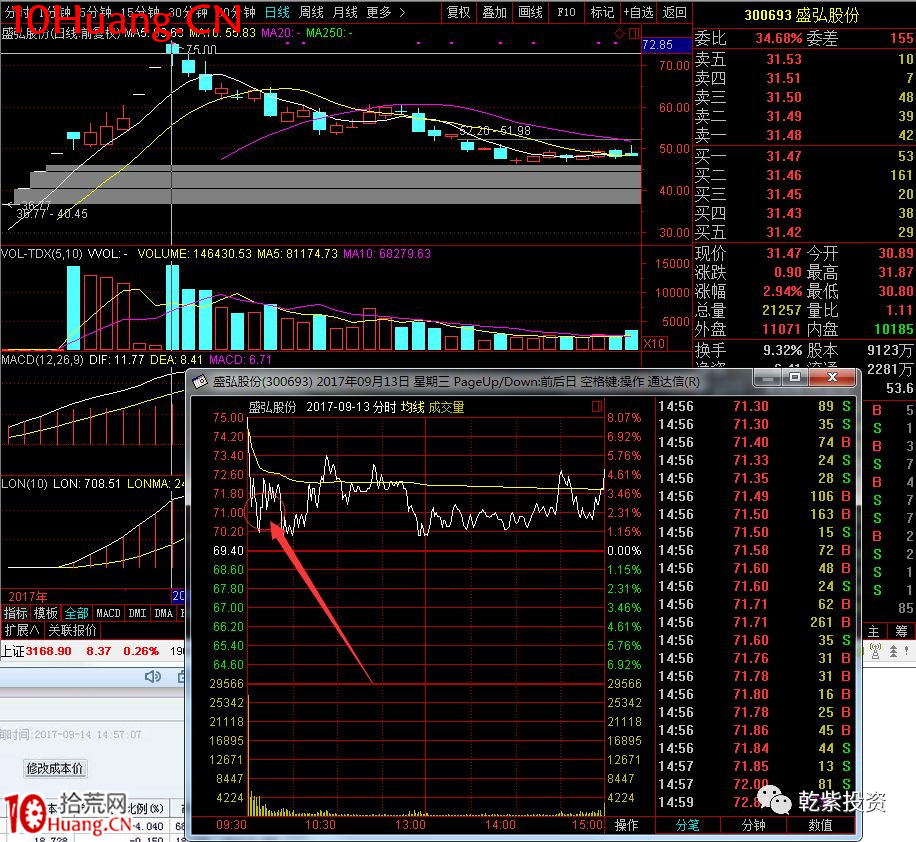Click the red panel-layout icon above chart

pyautogui.click(x=634, y=34)
